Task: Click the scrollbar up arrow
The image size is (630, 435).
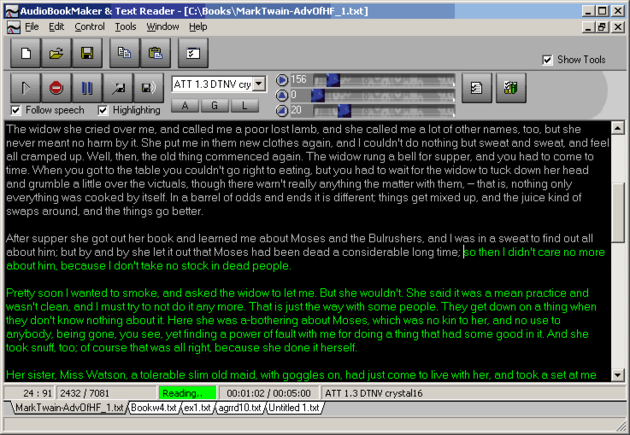Action: coord(618,128)
